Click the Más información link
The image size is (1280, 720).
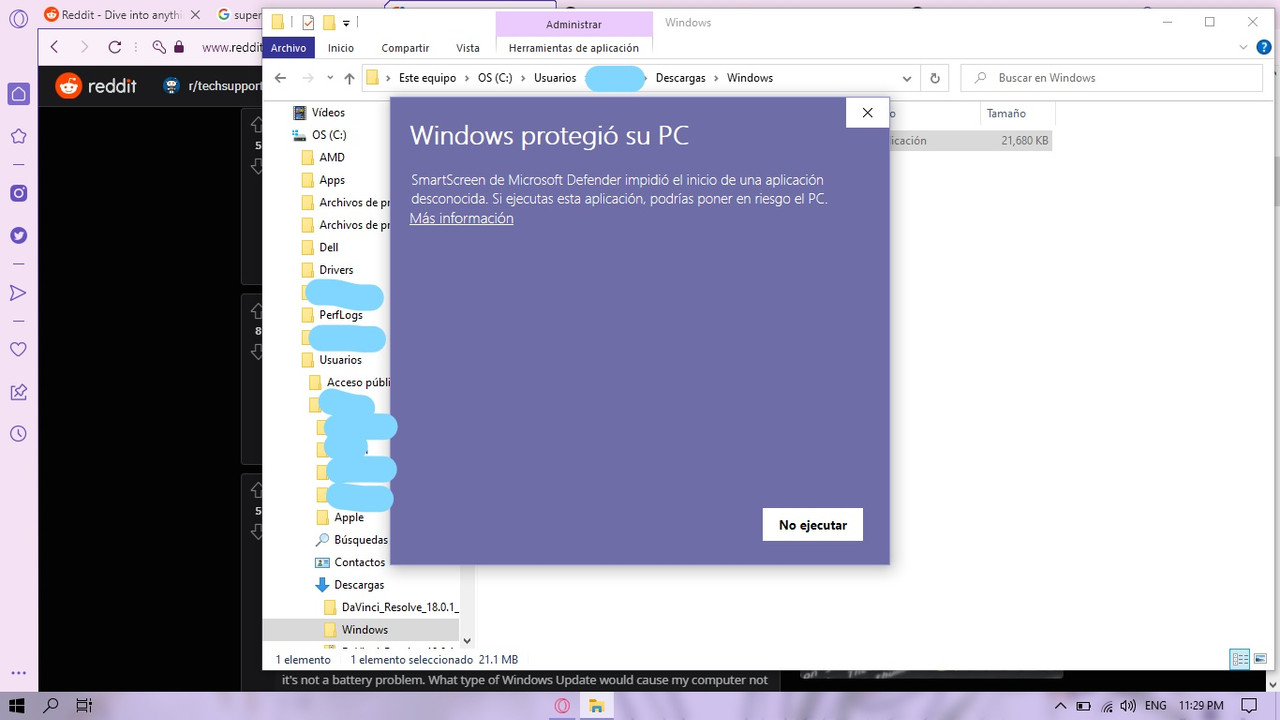461,218
